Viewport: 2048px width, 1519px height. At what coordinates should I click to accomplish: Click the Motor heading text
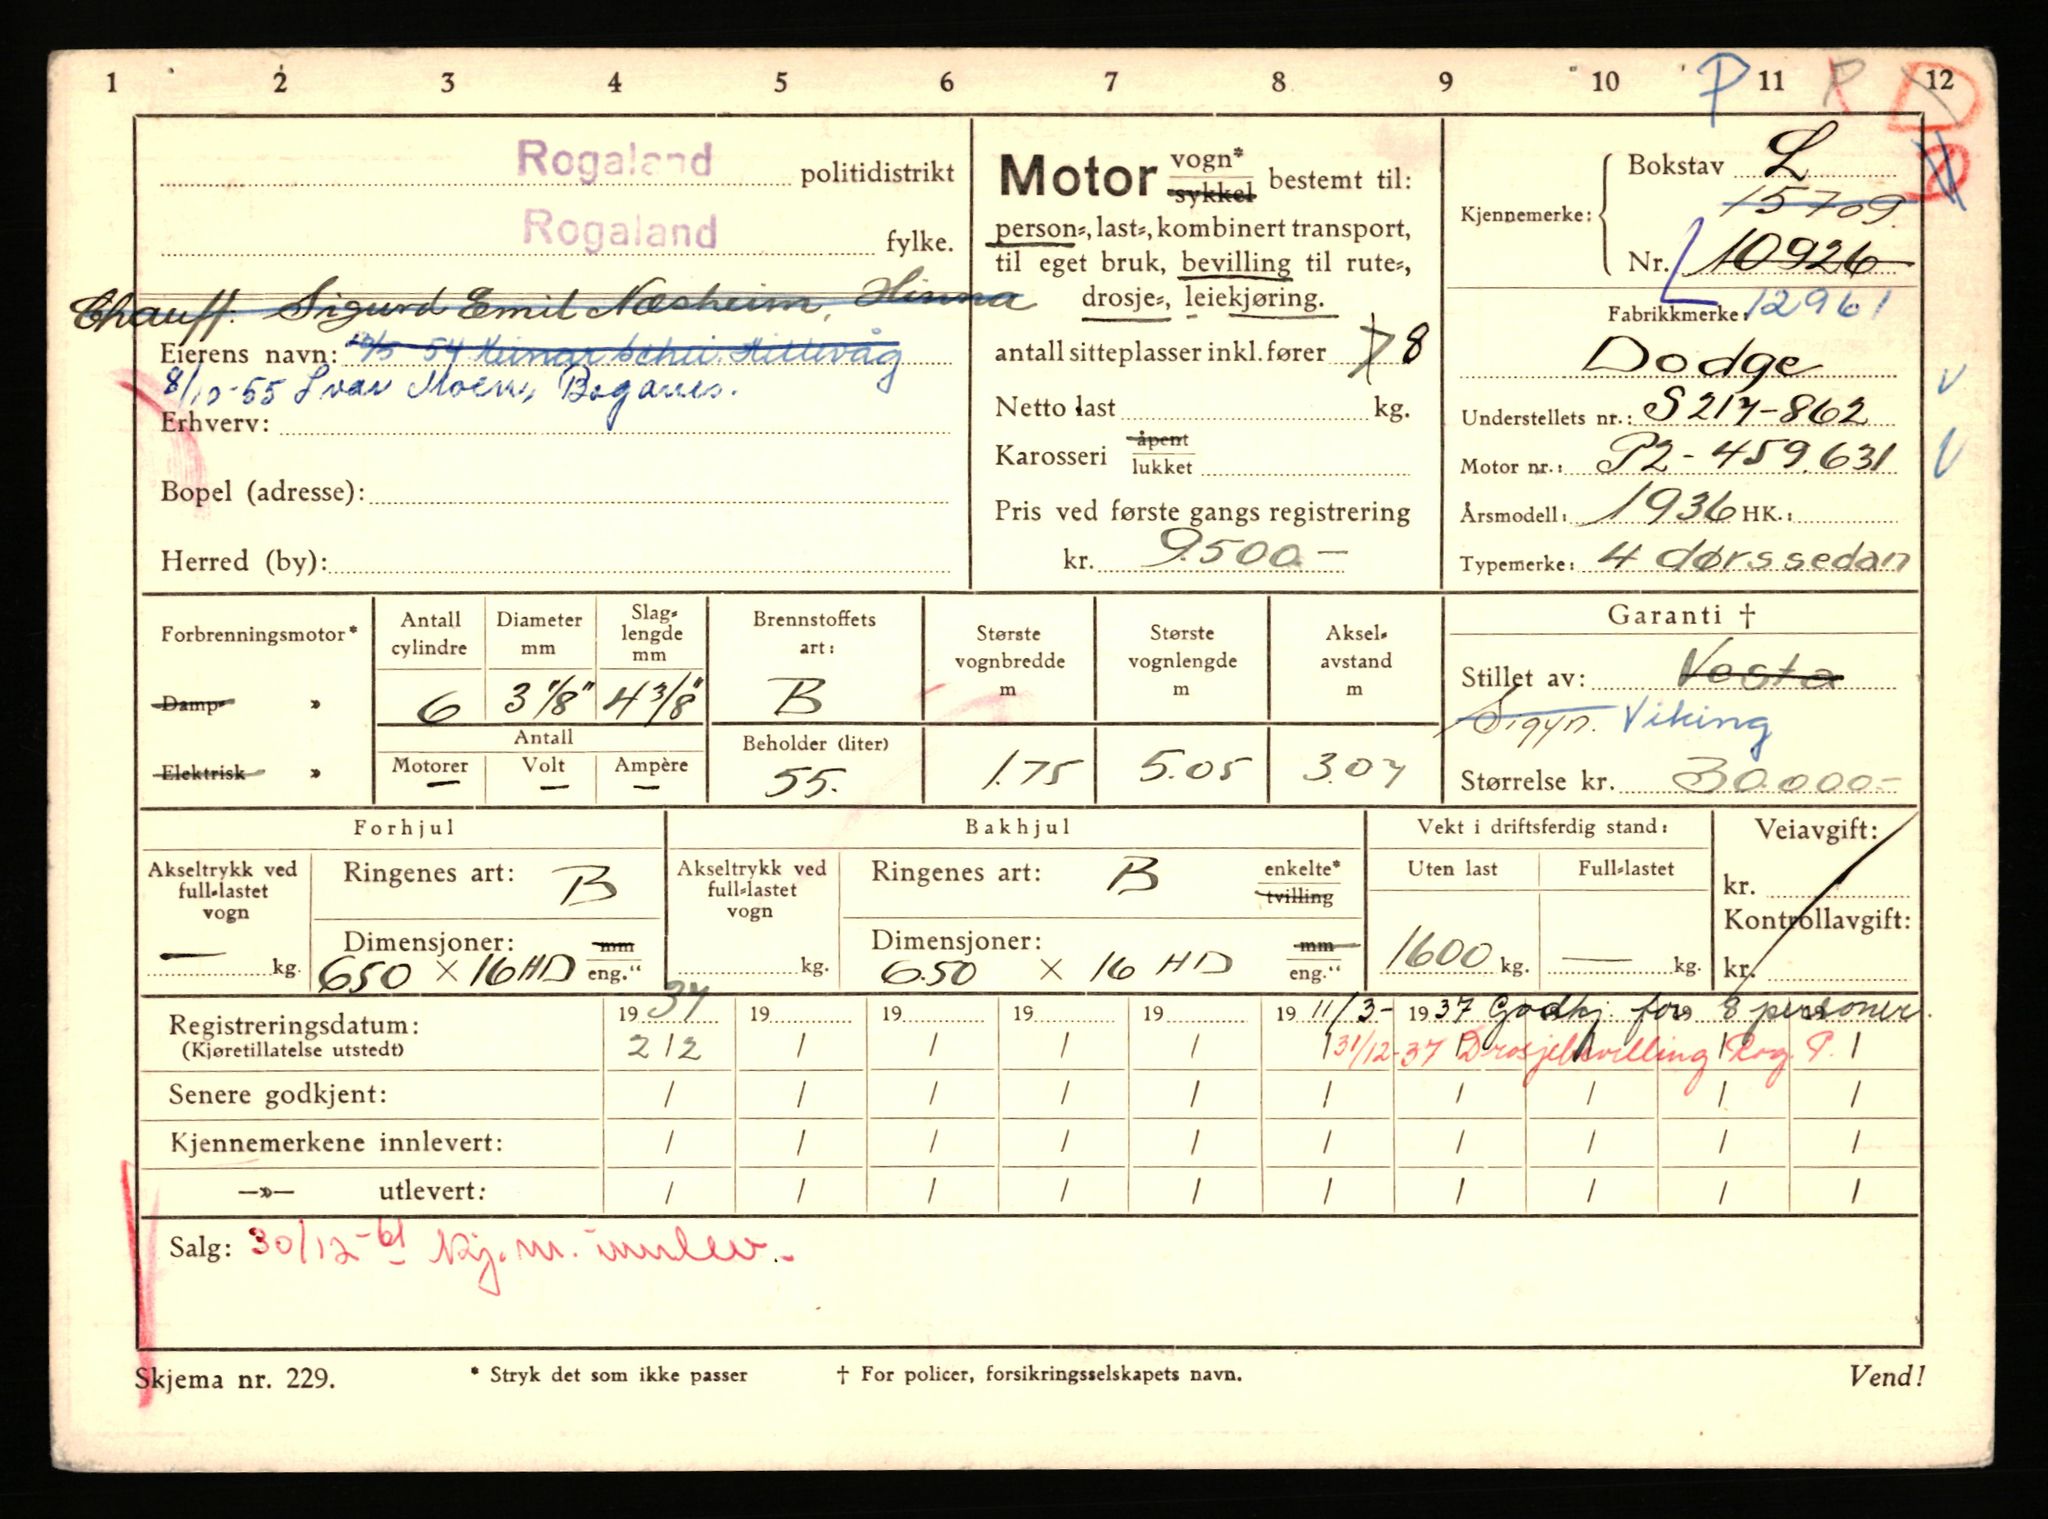pos(1077,177)
